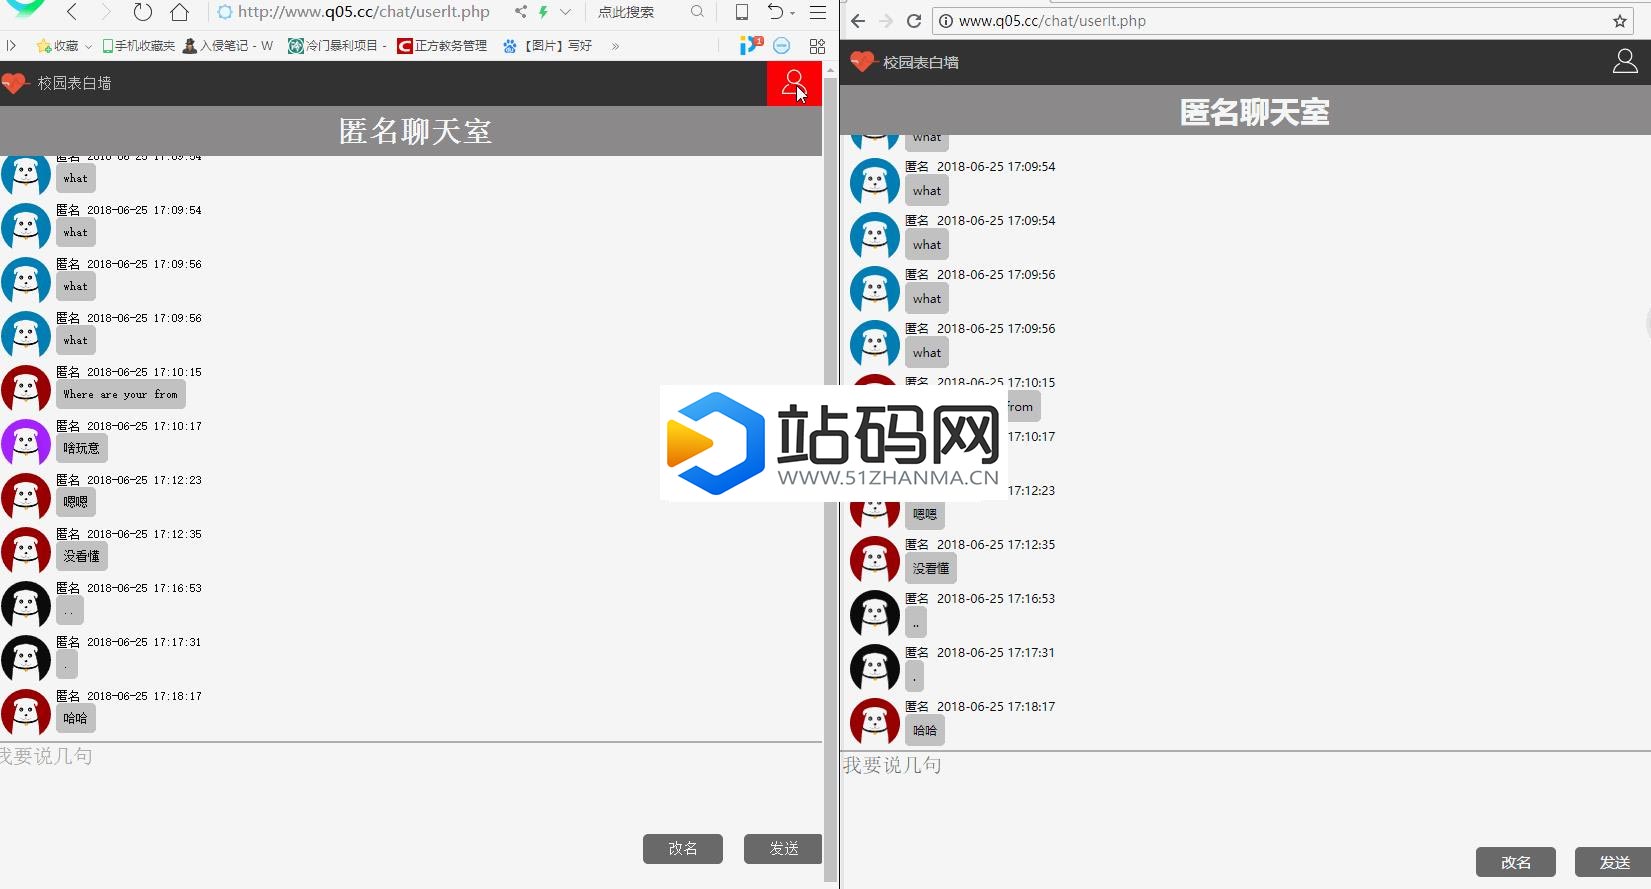Click the blue round extension icon
This screenshot has height=889, width=1651.
click(782, 45)
